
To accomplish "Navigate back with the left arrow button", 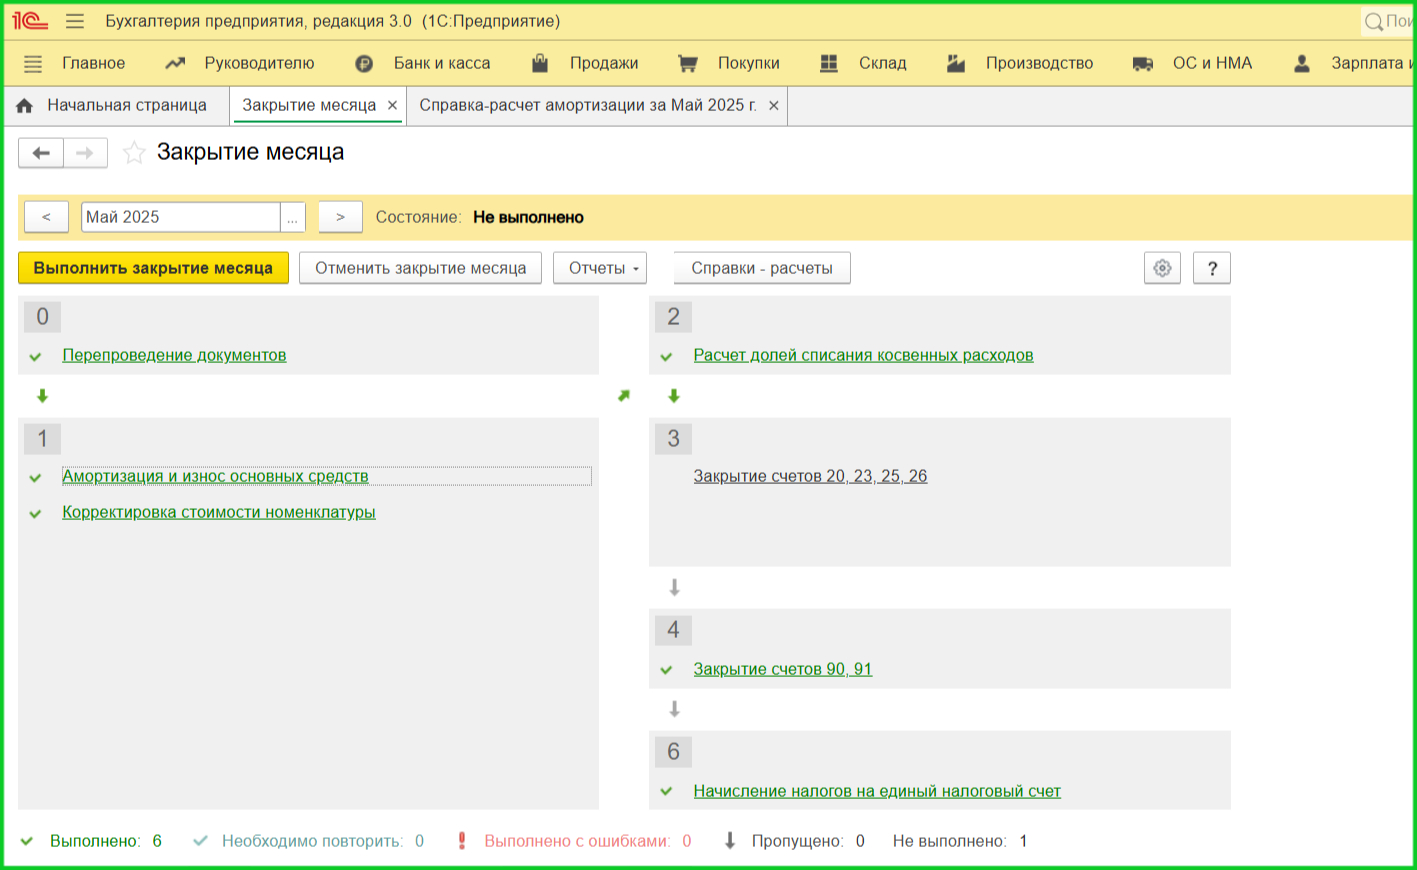I will coord(41,153).
